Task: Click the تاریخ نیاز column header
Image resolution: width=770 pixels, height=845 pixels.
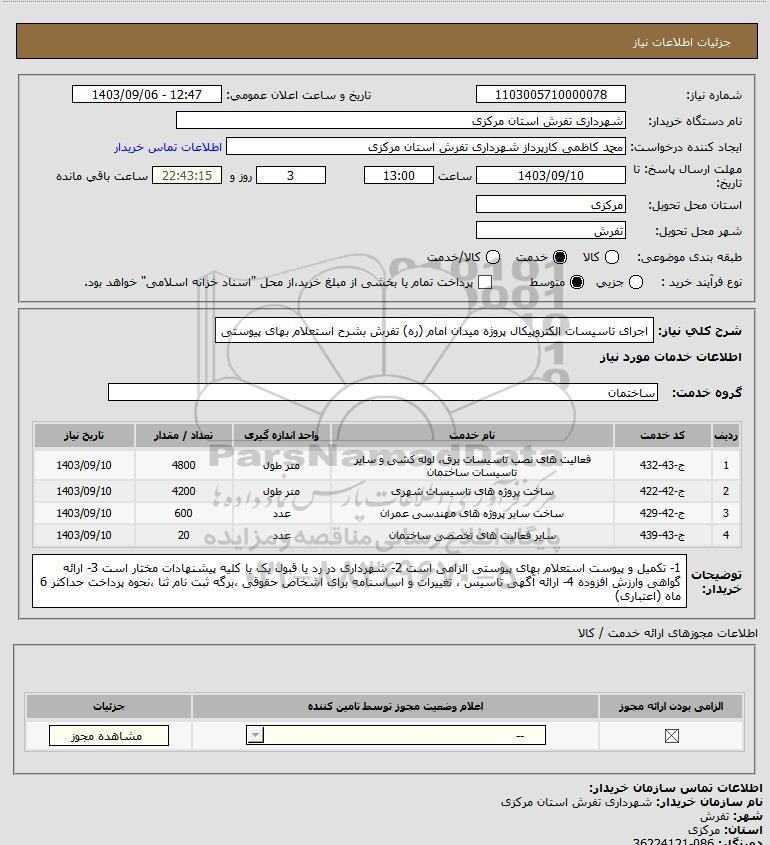Action: 84,435
